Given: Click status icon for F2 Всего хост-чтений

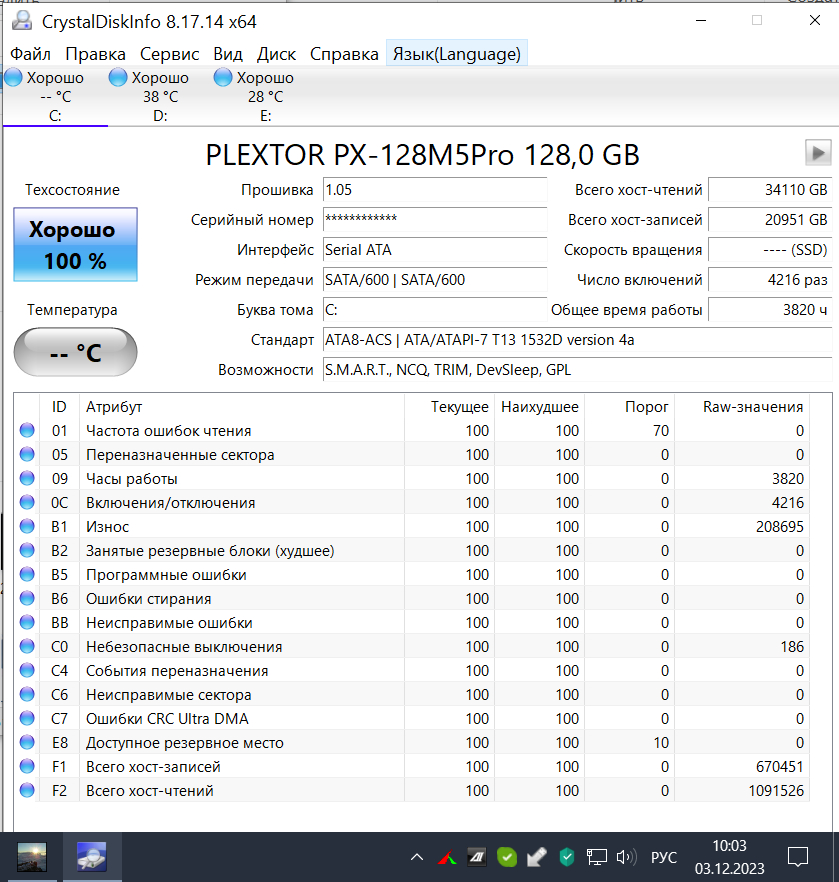Looking at the screenshot, I should 27,790.
